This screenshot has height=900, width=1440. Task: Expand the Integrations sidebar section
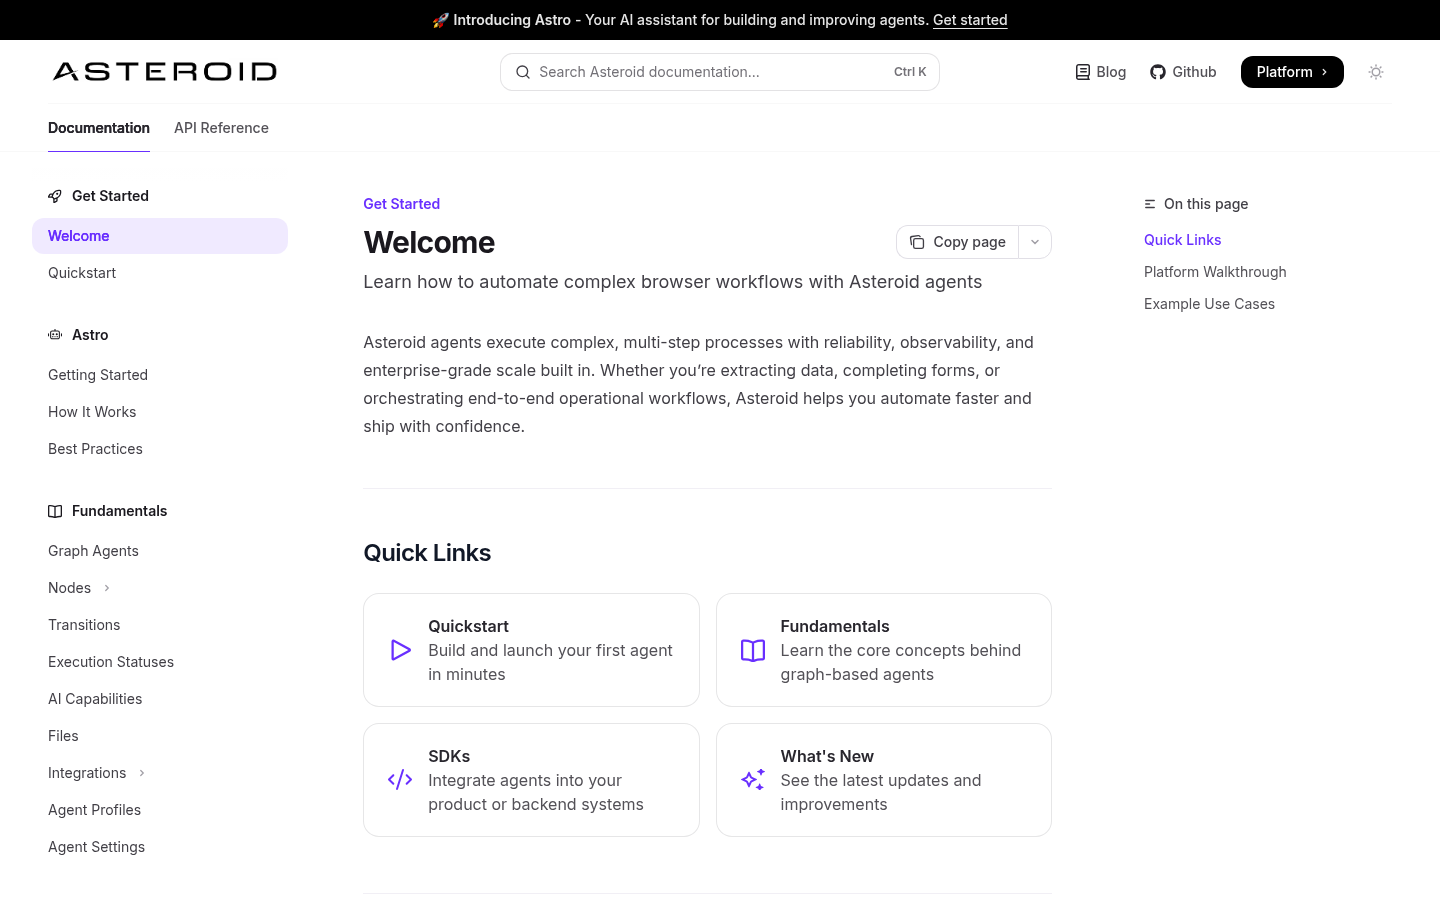pos(142,773)
